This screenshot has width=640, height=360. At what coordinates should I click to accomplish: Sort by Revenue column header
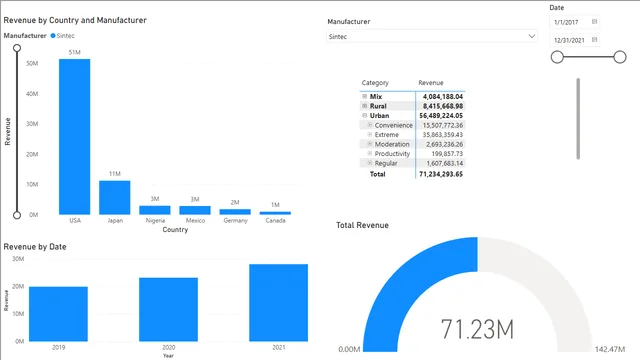point(431,83)
